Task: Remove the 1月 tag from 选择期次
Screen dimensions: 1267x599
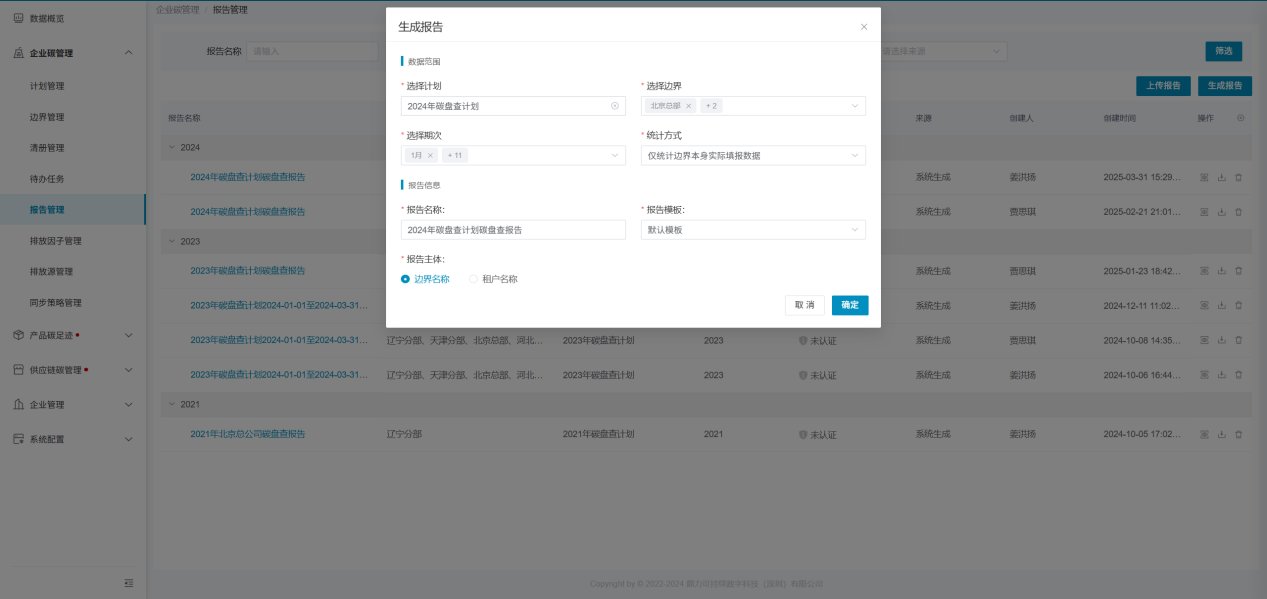Action: pyautogui.click(x=430, y=155)
